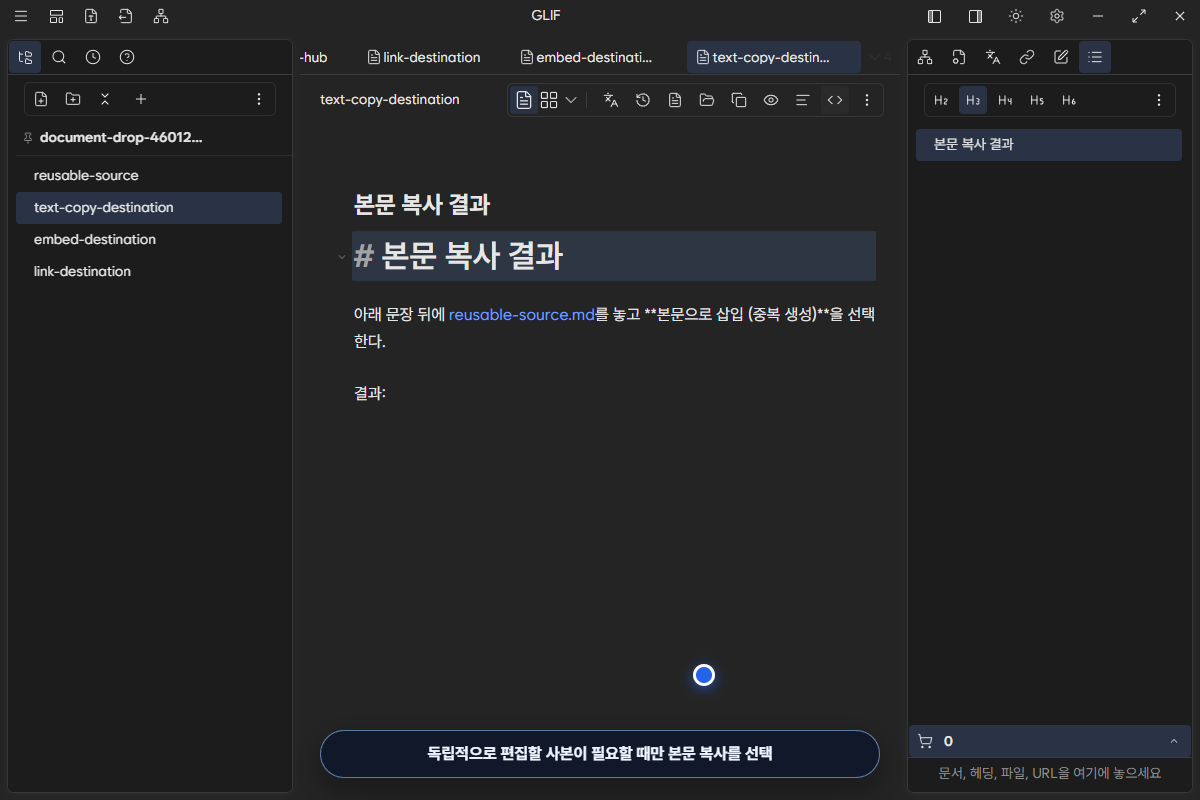The width and height of the screenshot is (1200, 800).
Task: Switch to the partially visible -hub tab
Action: [314, 57]
